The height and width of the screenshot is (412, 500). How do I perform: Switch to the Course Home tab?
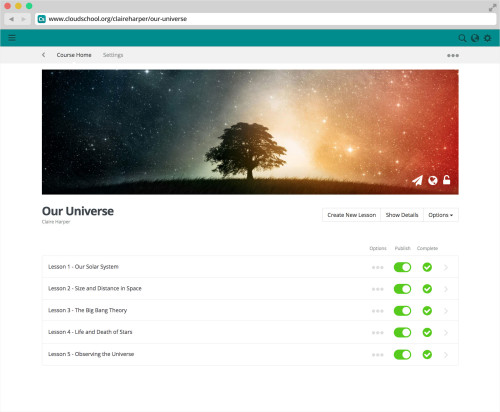[x=74, y=55]
